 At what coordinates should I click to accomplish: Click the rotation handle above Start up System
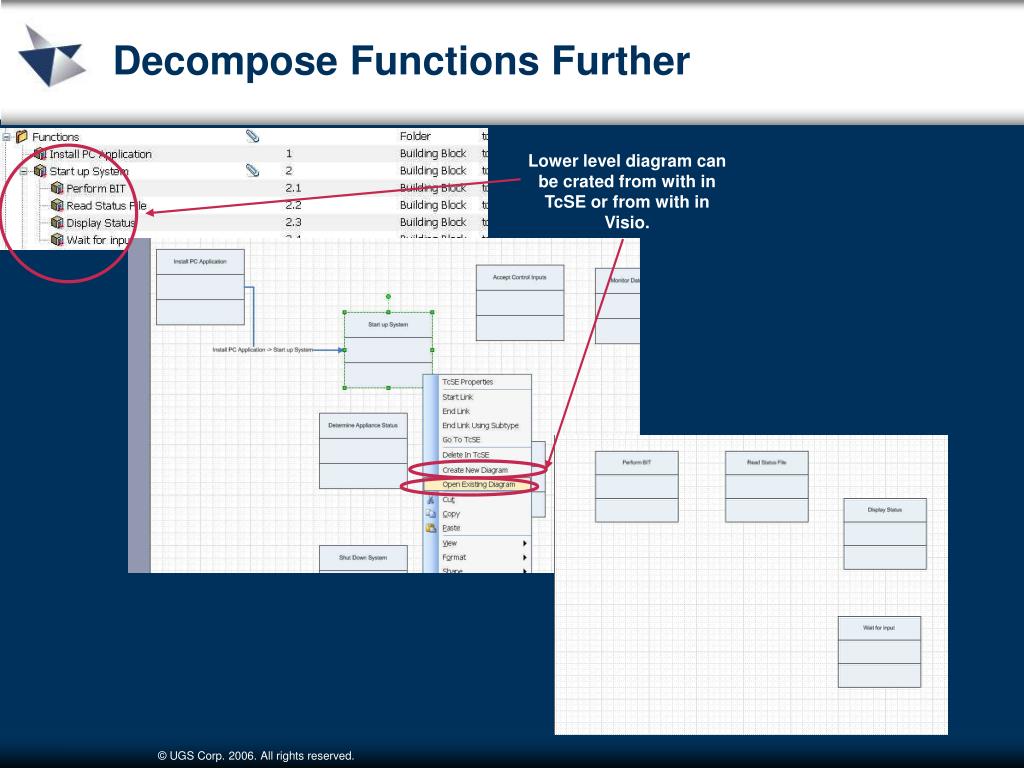(389, 296)
